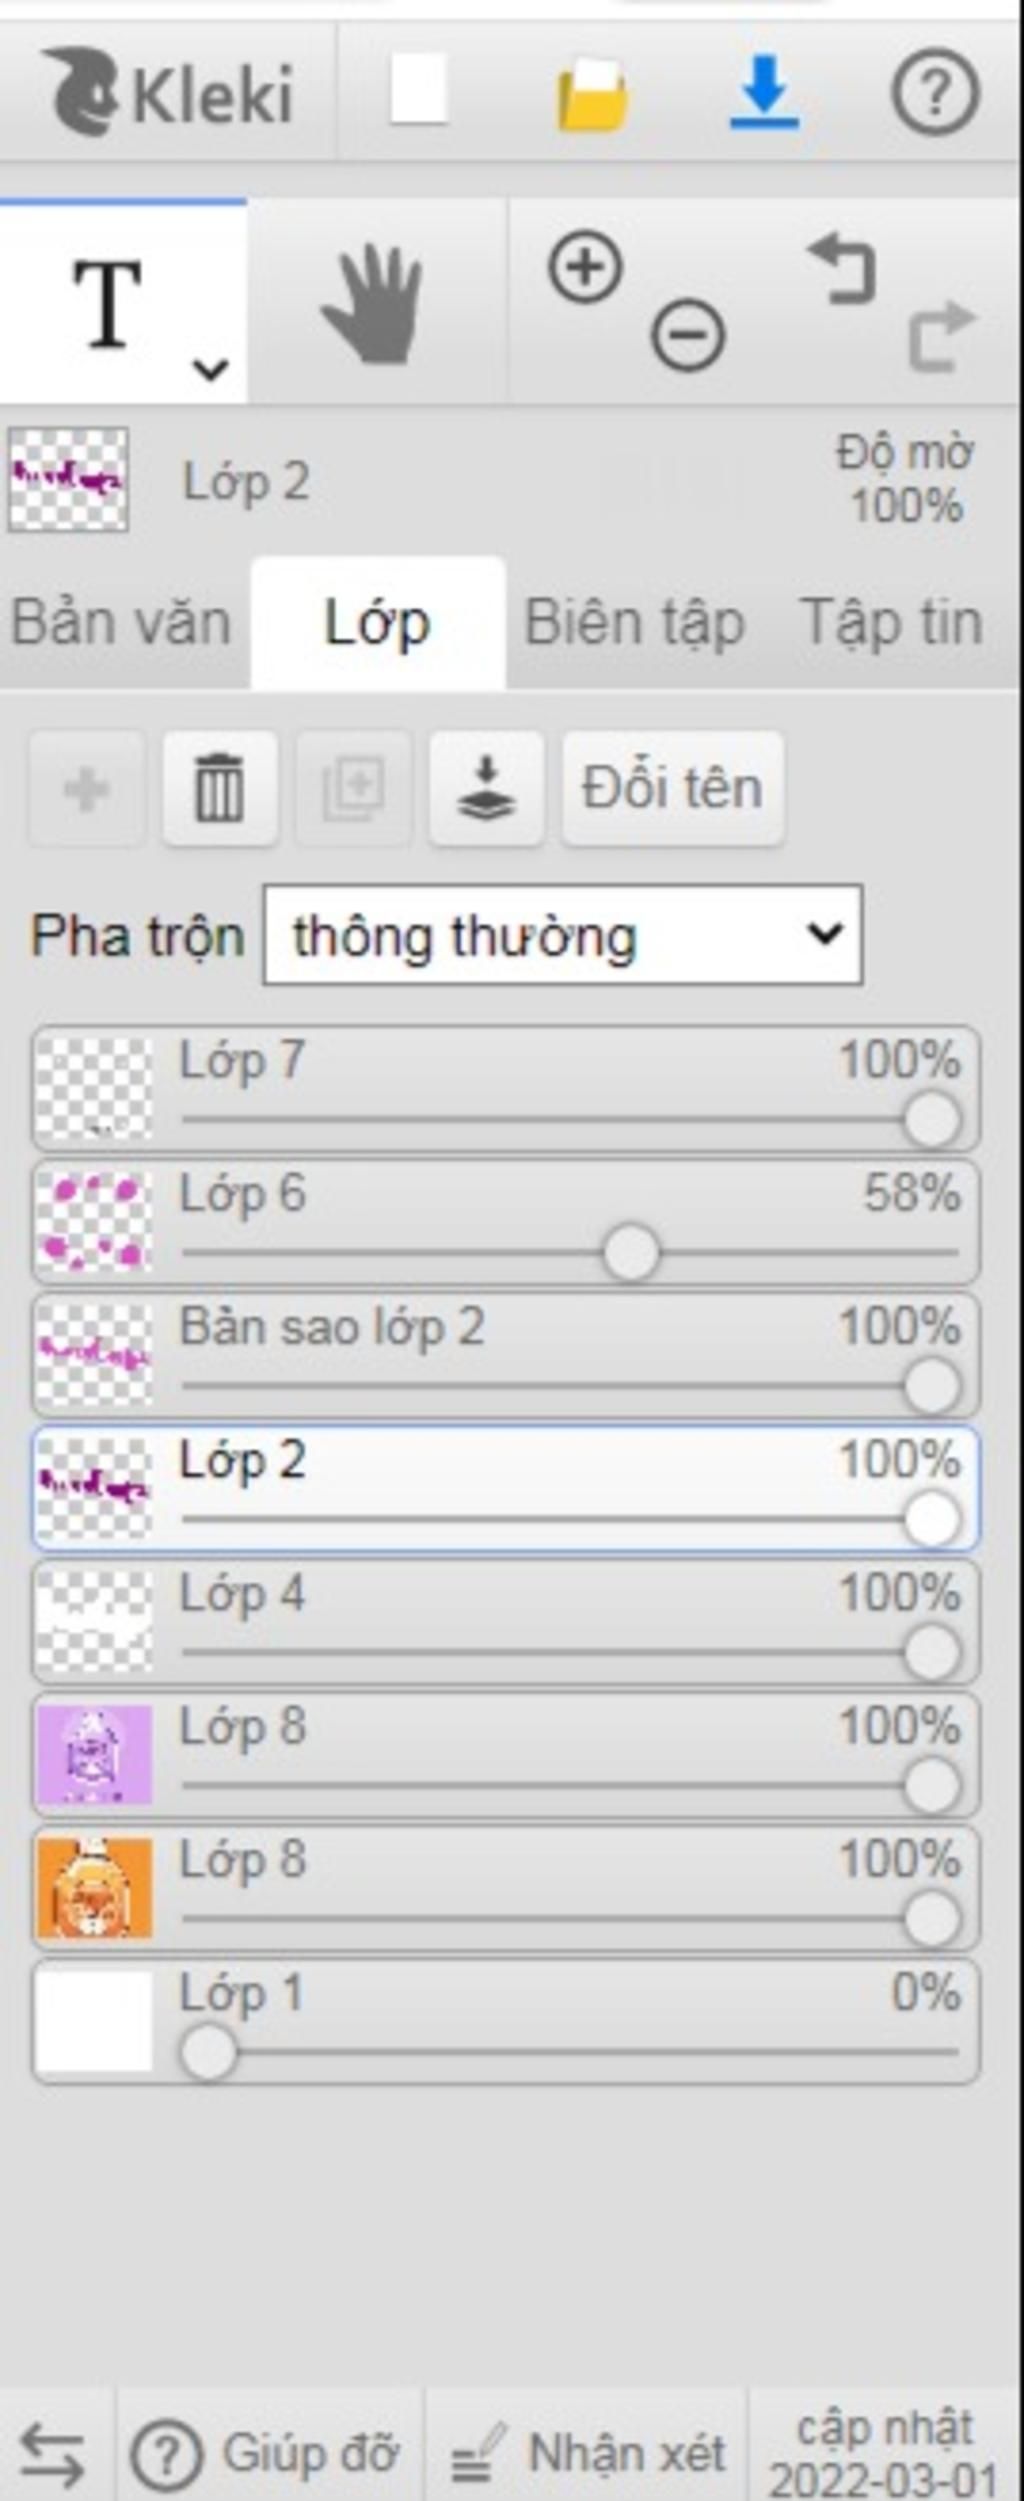Zoom in with the plus magnifier icon
The image size is (1024, 2501).
tap(585, 267)
